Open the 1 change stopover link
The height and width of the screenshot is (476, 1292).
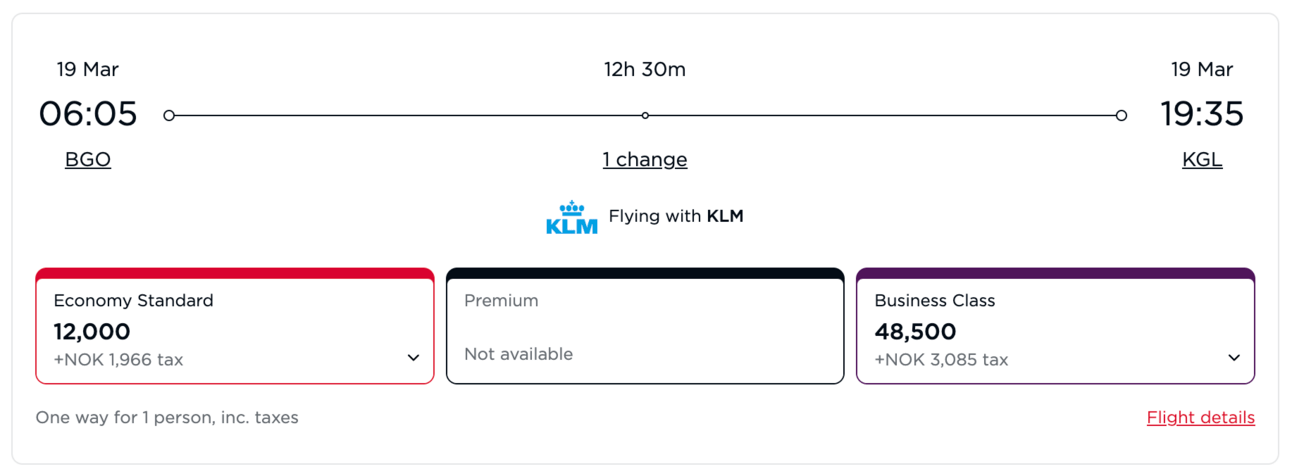pyautogui.click(x=645, y=160)
